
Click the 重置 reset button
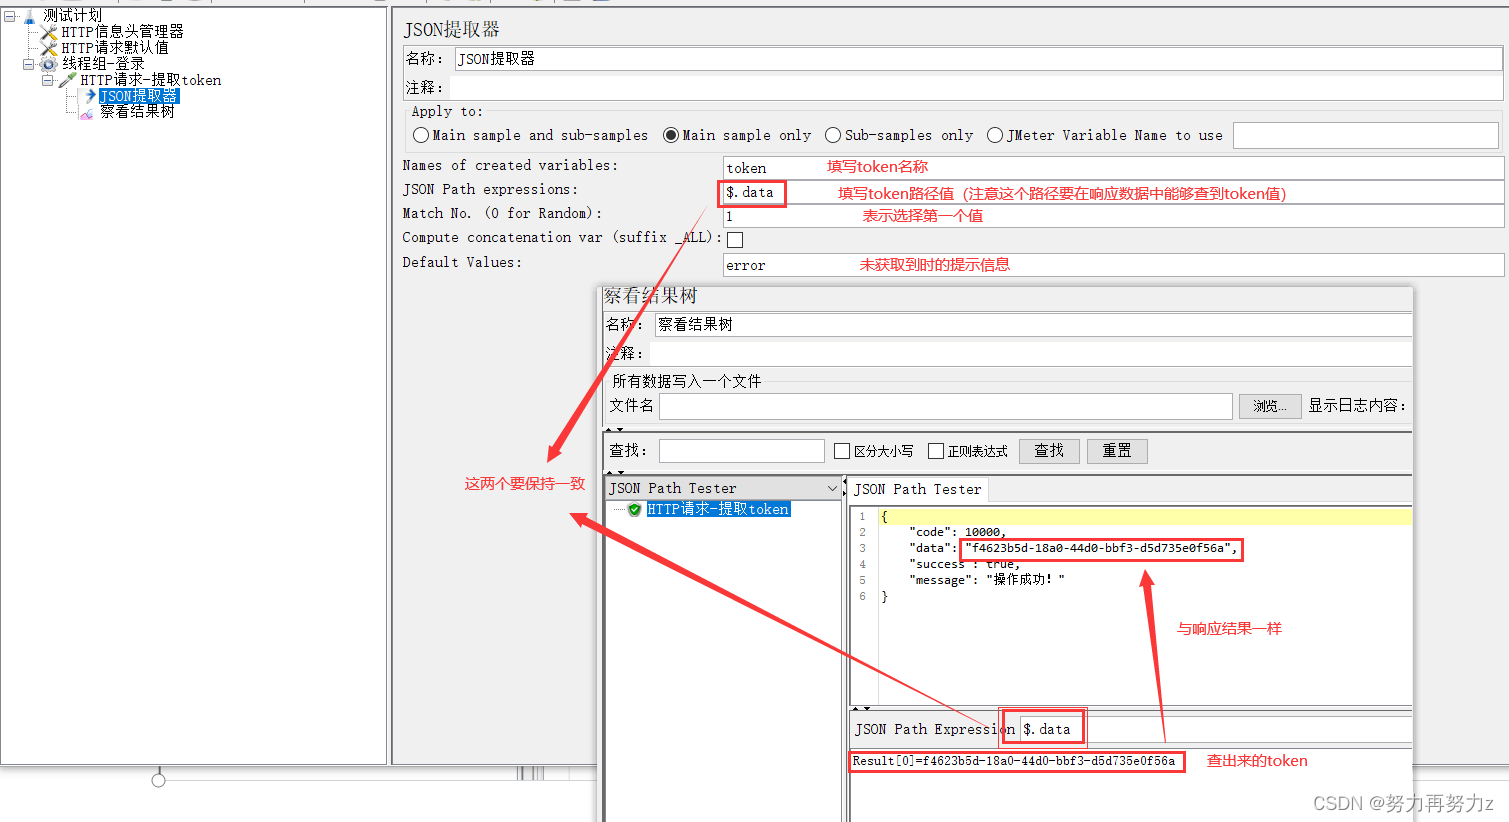click(x=1117, y=451)
